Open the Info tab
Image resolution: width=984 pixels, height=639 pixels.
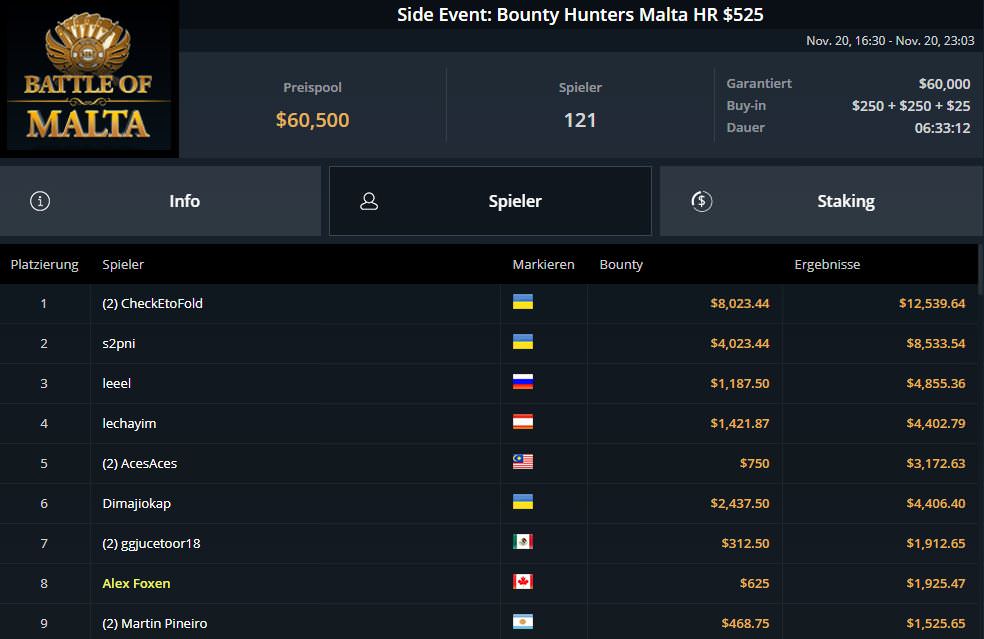[x=184, y=201]
